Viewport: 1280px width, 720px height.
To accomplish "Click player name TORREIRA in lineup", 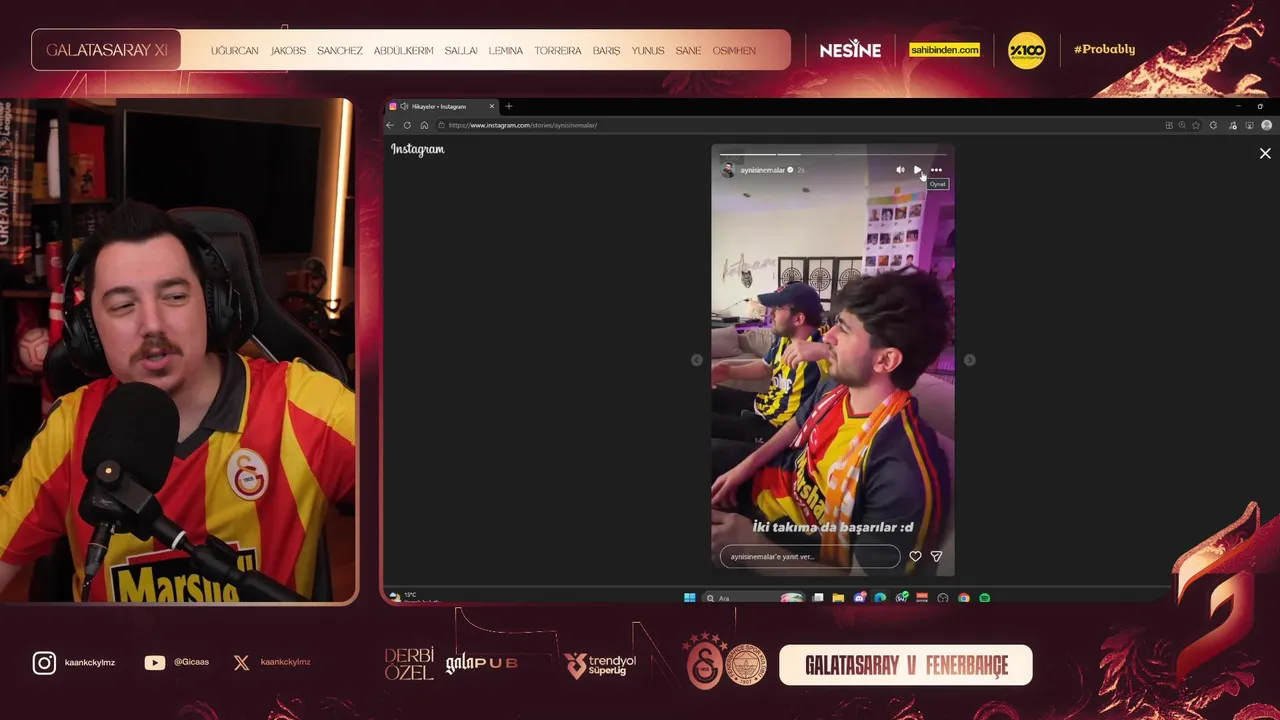I will coord(557,51).
